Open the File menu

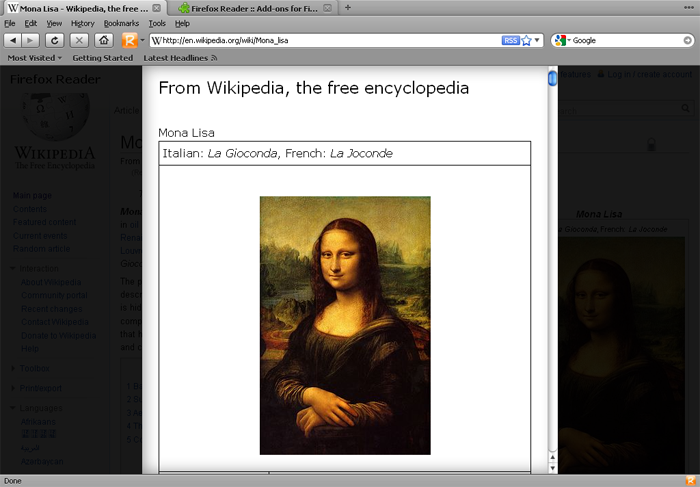[x=9, y=23]
